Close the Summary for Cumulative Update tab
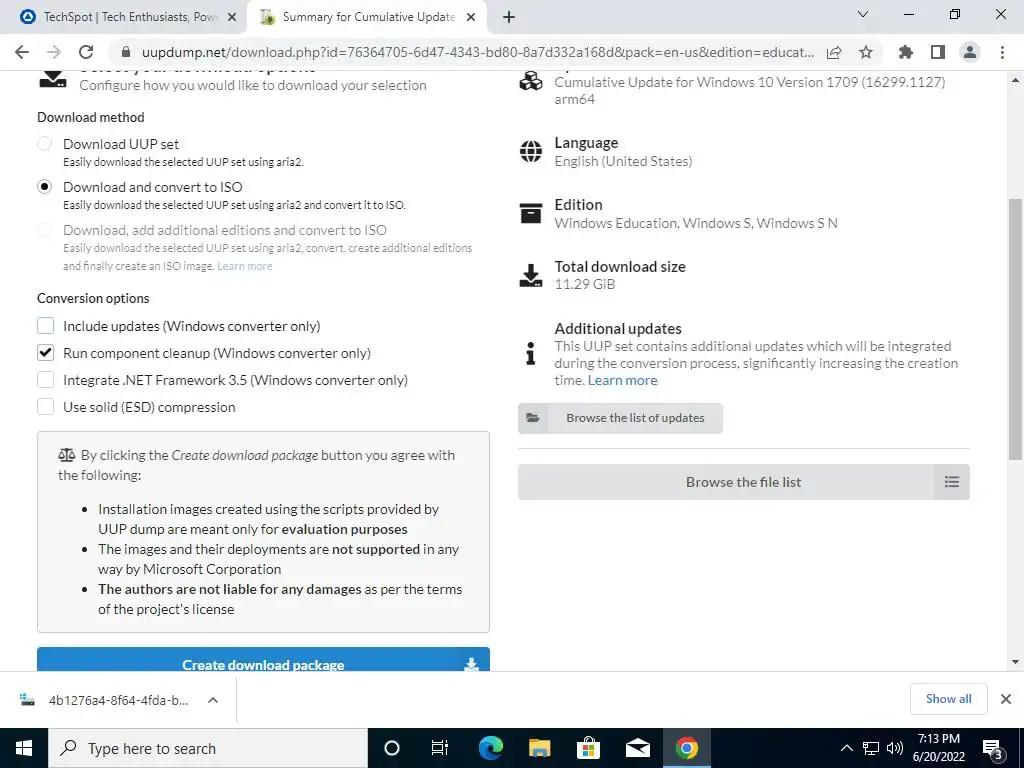 [471, 17]
